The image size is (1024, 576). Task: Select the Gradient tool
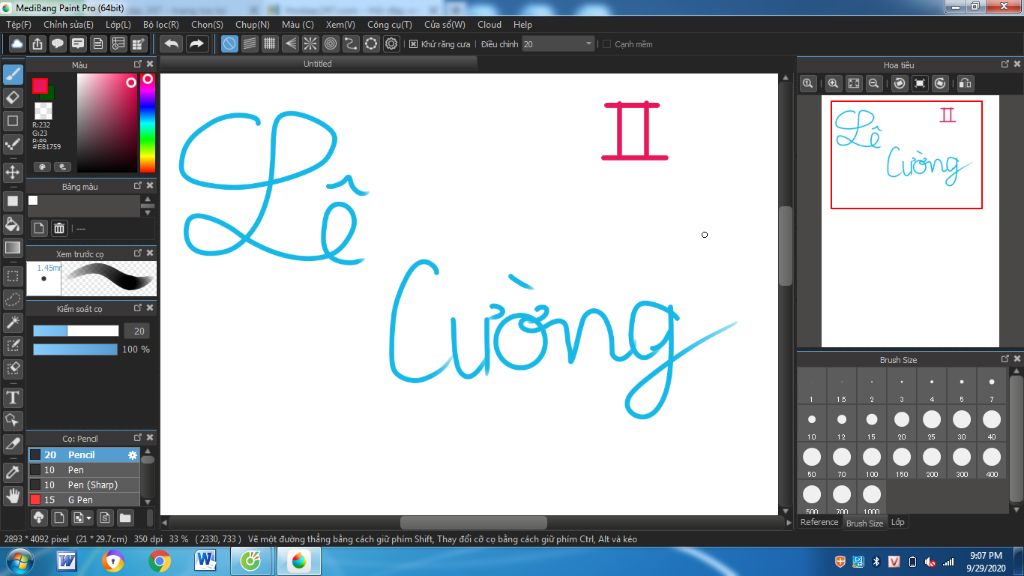pyautogui.click(x=12, y=248)
